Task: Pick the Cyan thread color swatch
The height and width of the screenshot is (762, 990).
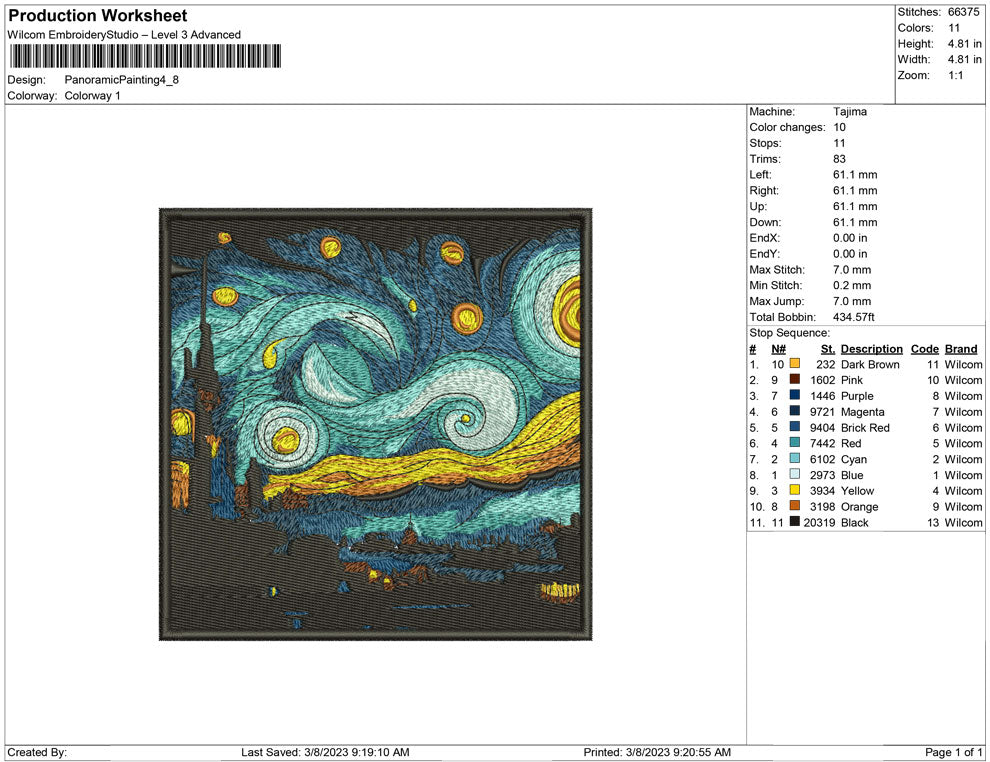Action: (x=795, y=458)
